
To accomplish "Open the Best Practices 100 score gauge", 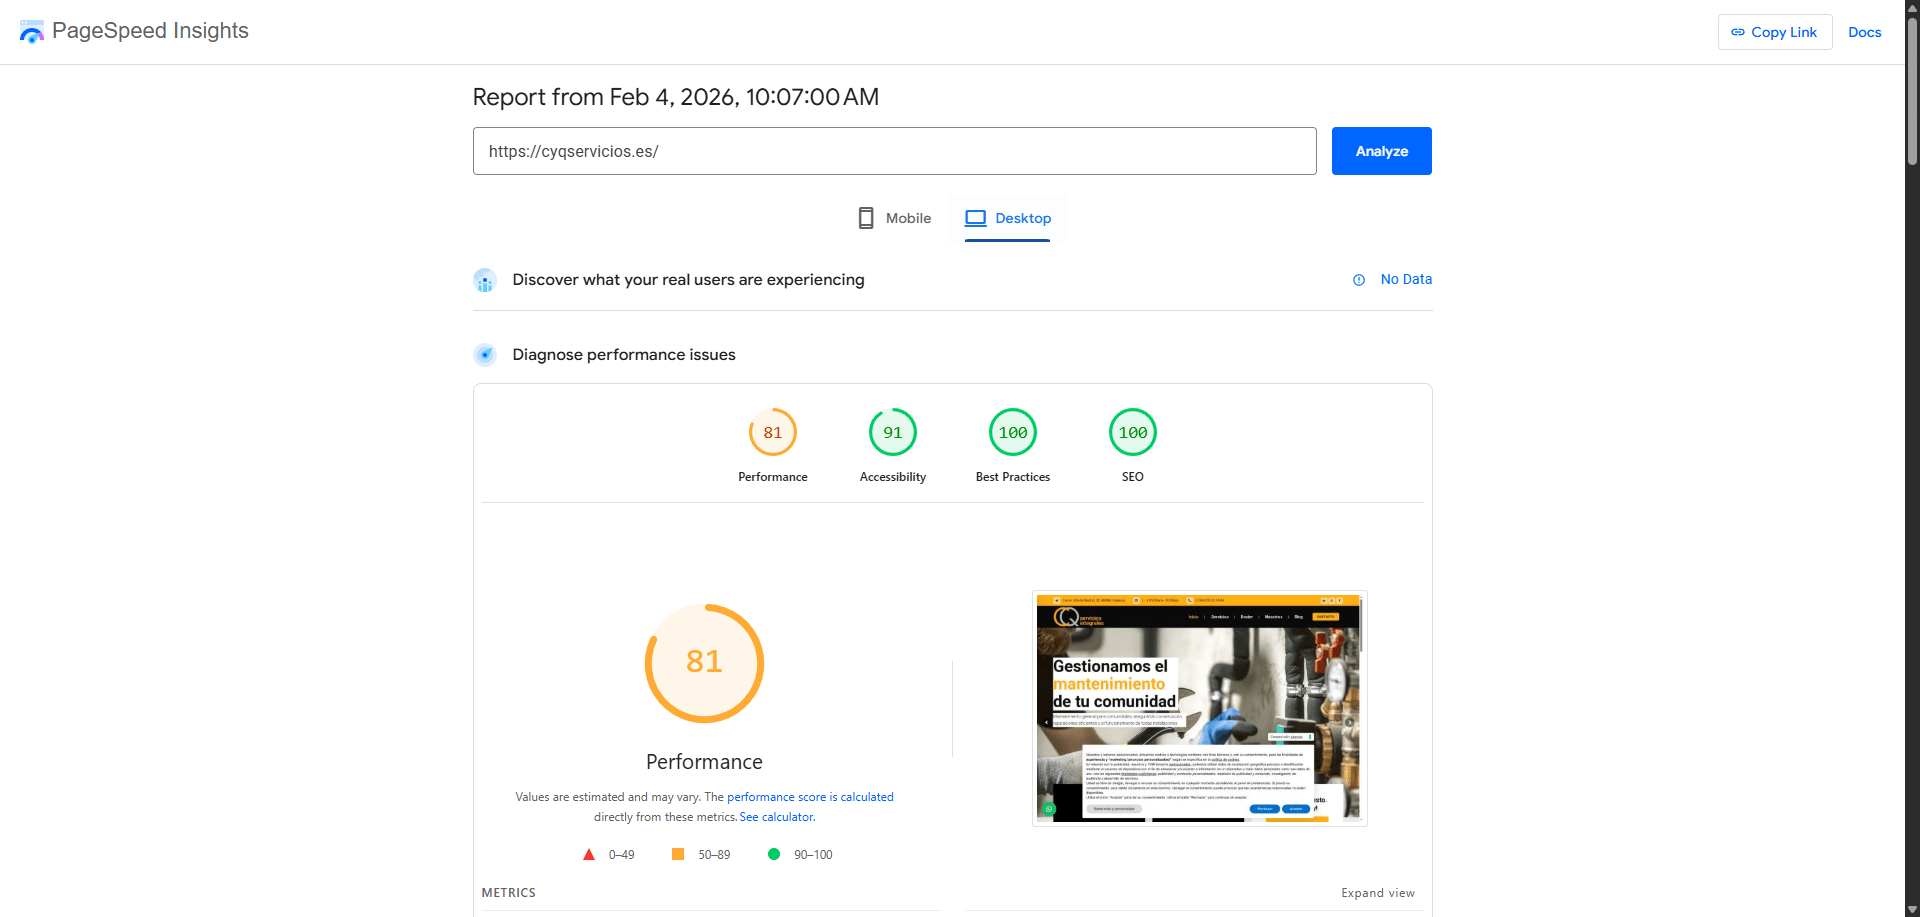I will pos(1012,433).
